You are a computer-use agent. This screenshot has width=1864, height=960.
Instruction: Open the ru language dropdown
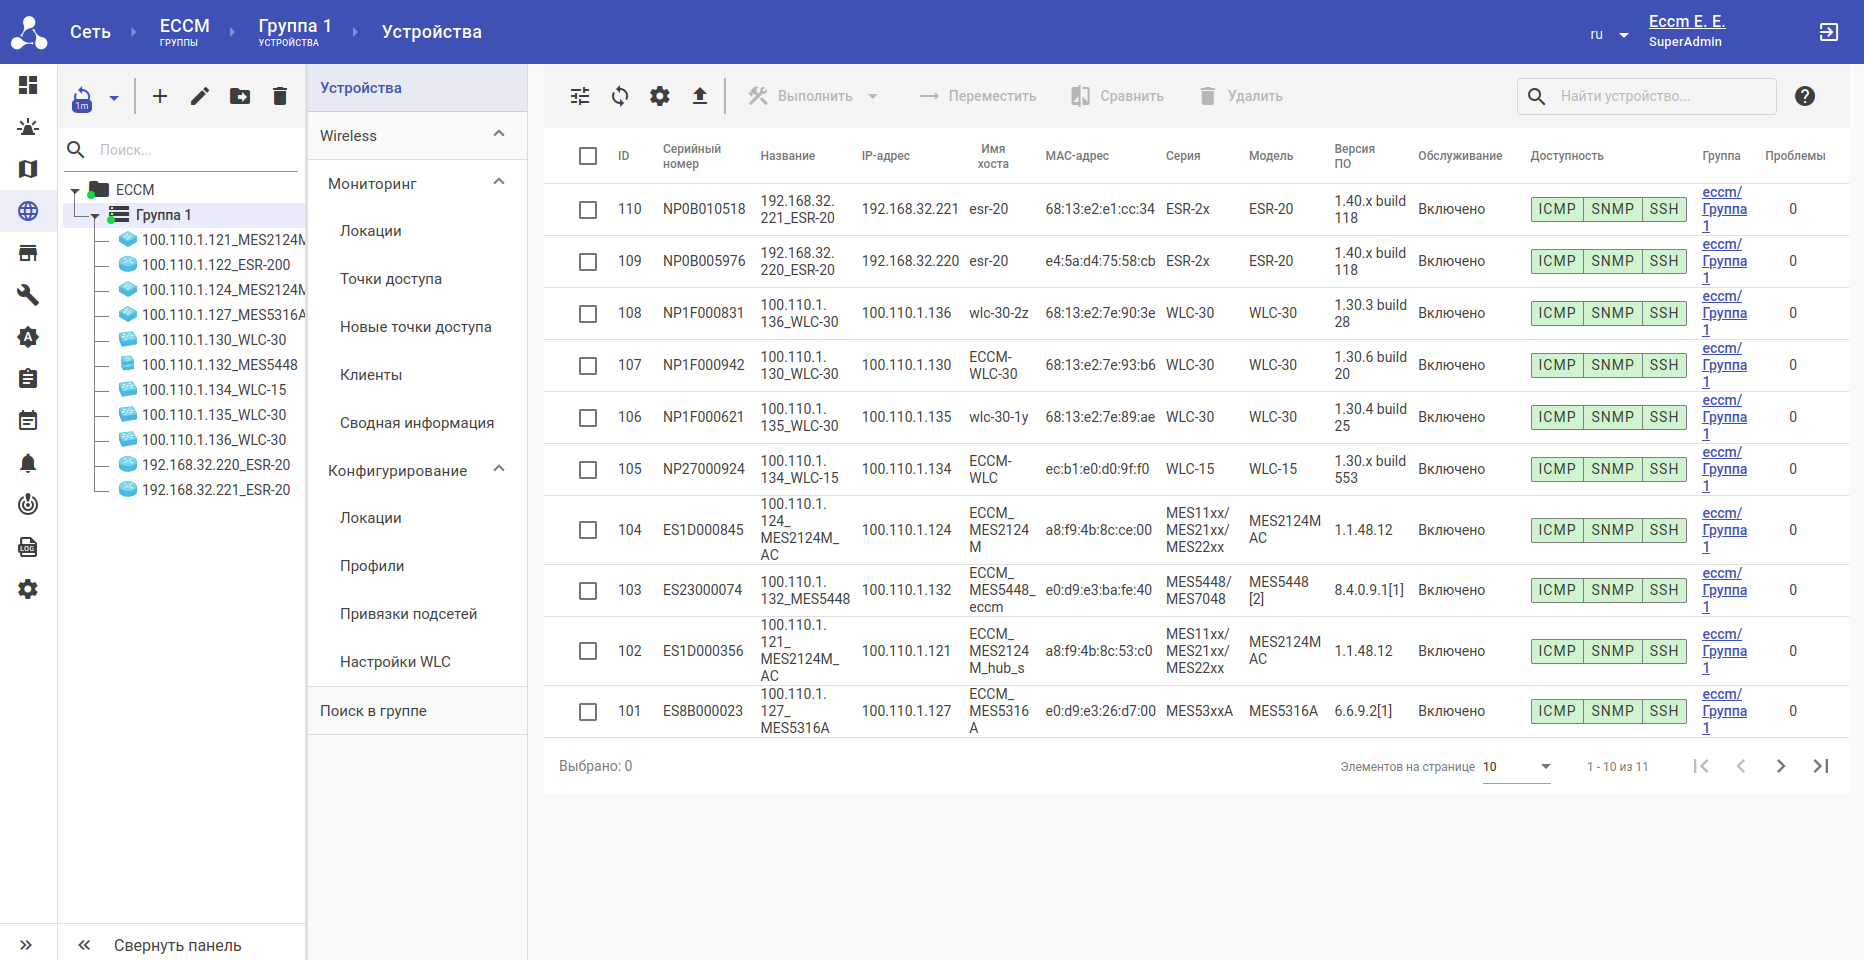[1610, 34]
